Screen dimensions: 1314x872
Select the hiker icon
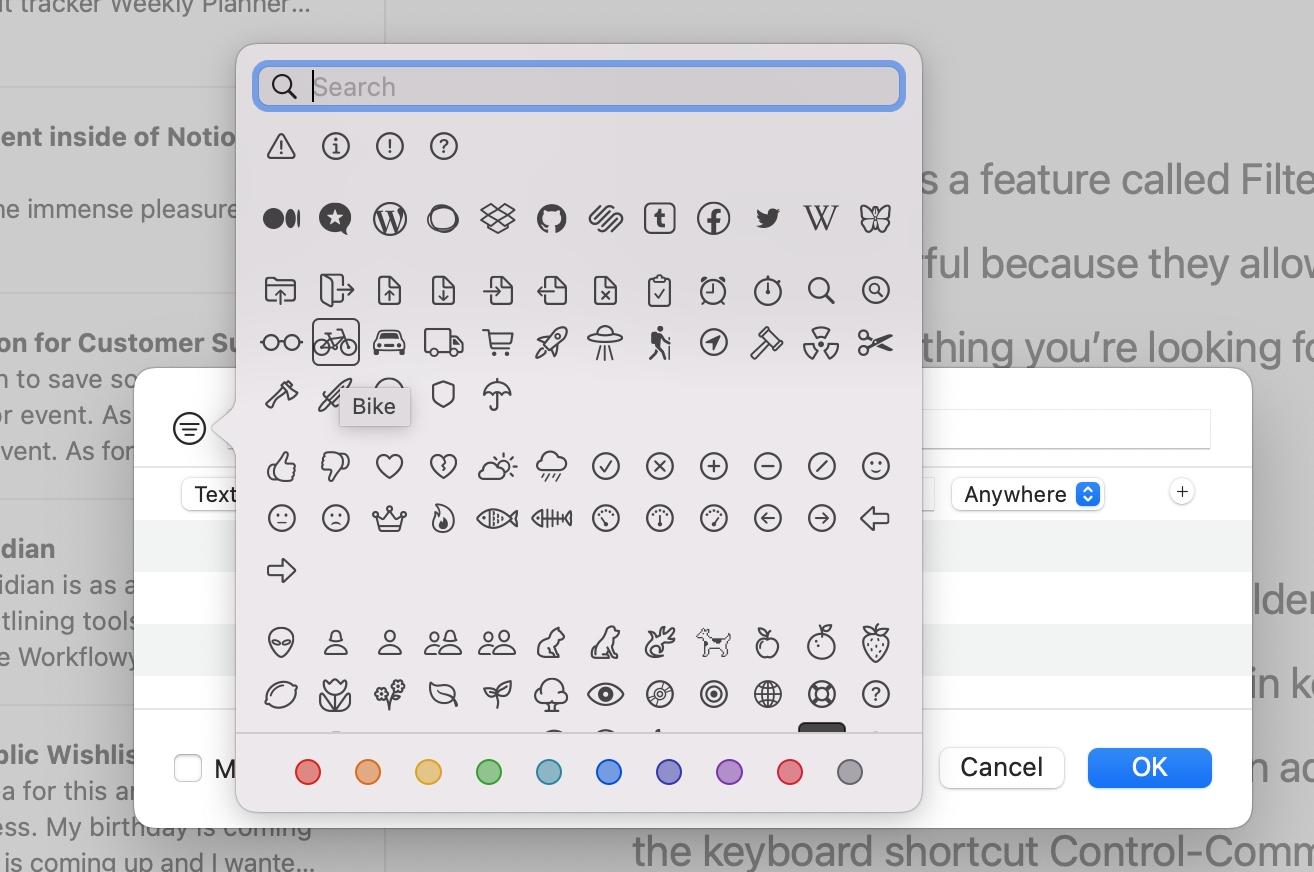coord(659,343)
